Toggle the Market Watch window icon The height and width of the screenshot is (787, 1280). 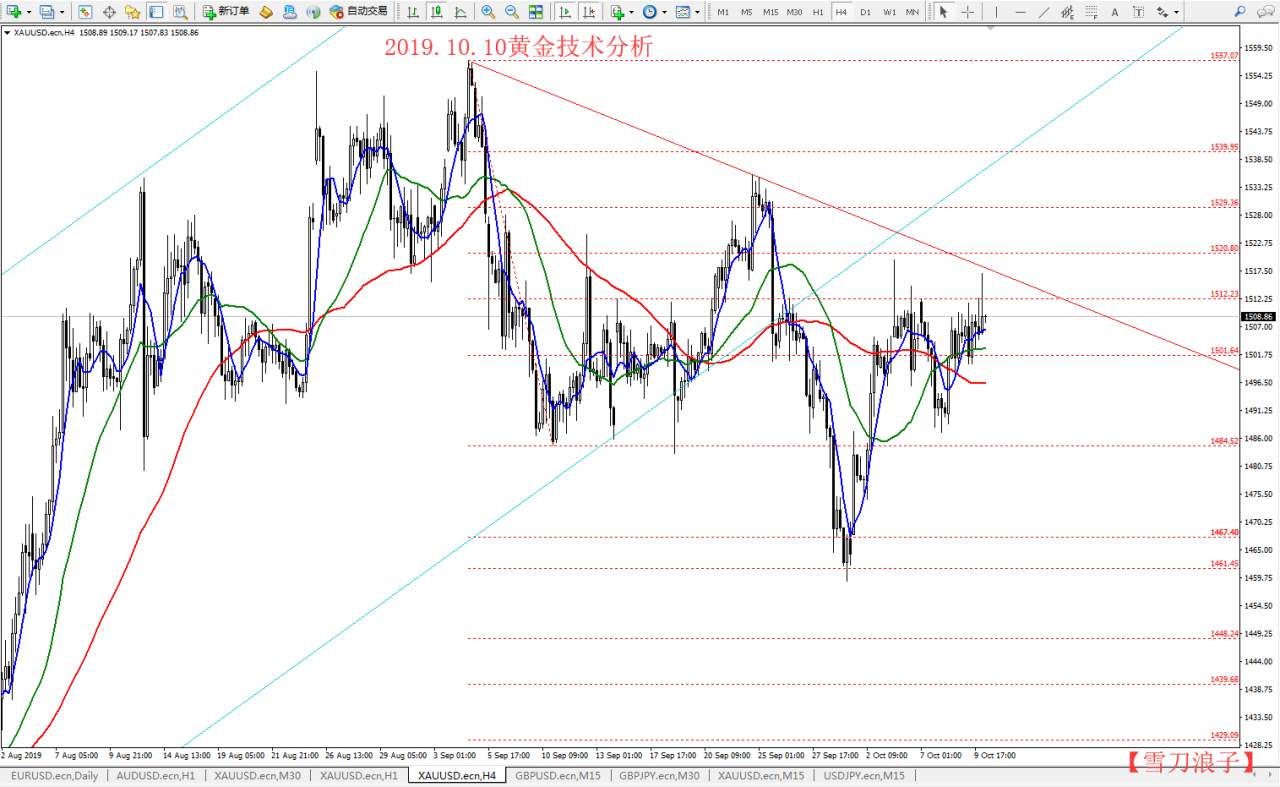85,12
